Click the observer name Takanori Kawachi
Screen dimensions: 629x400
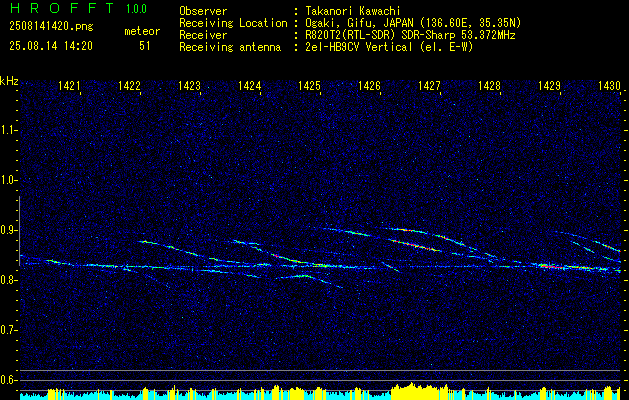(x=353, y=11)
